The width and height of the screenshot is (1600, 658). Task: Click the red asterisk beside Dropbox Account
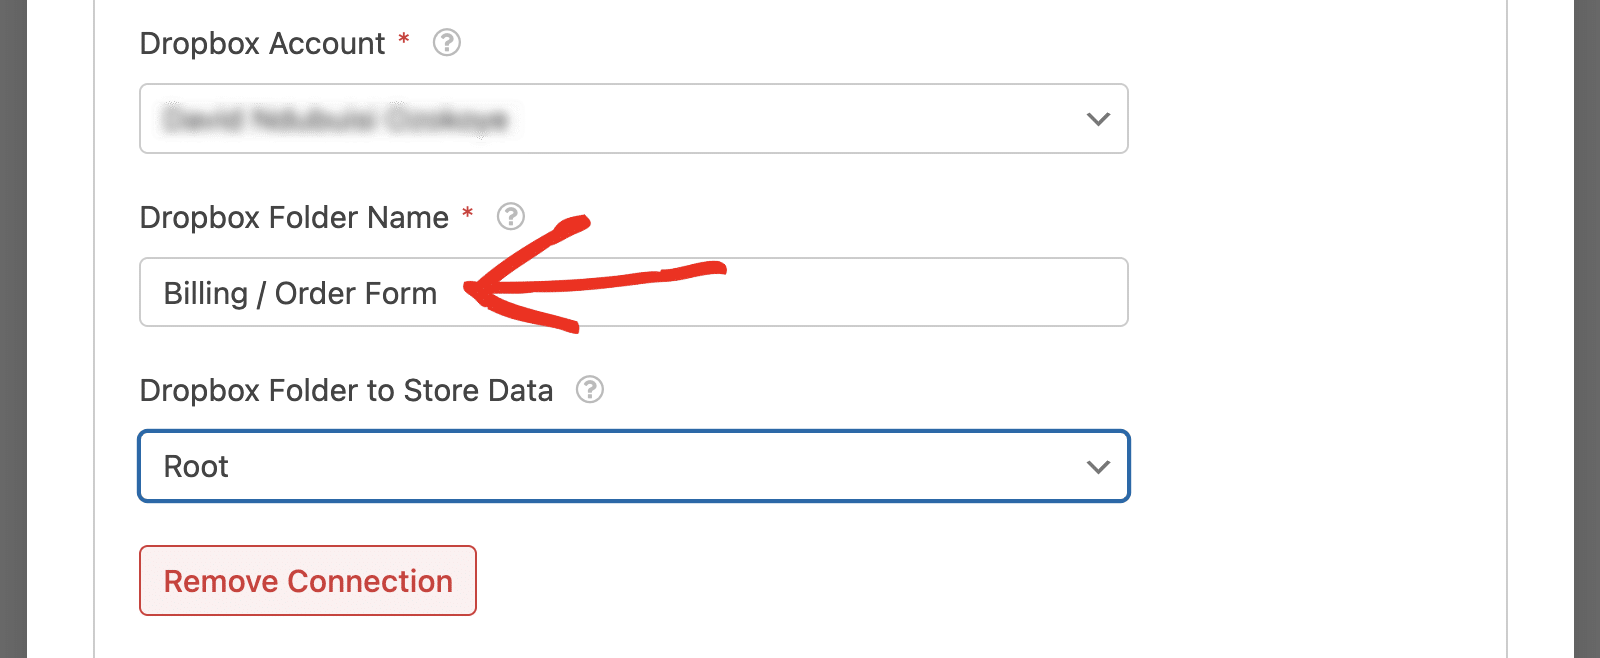404,40
